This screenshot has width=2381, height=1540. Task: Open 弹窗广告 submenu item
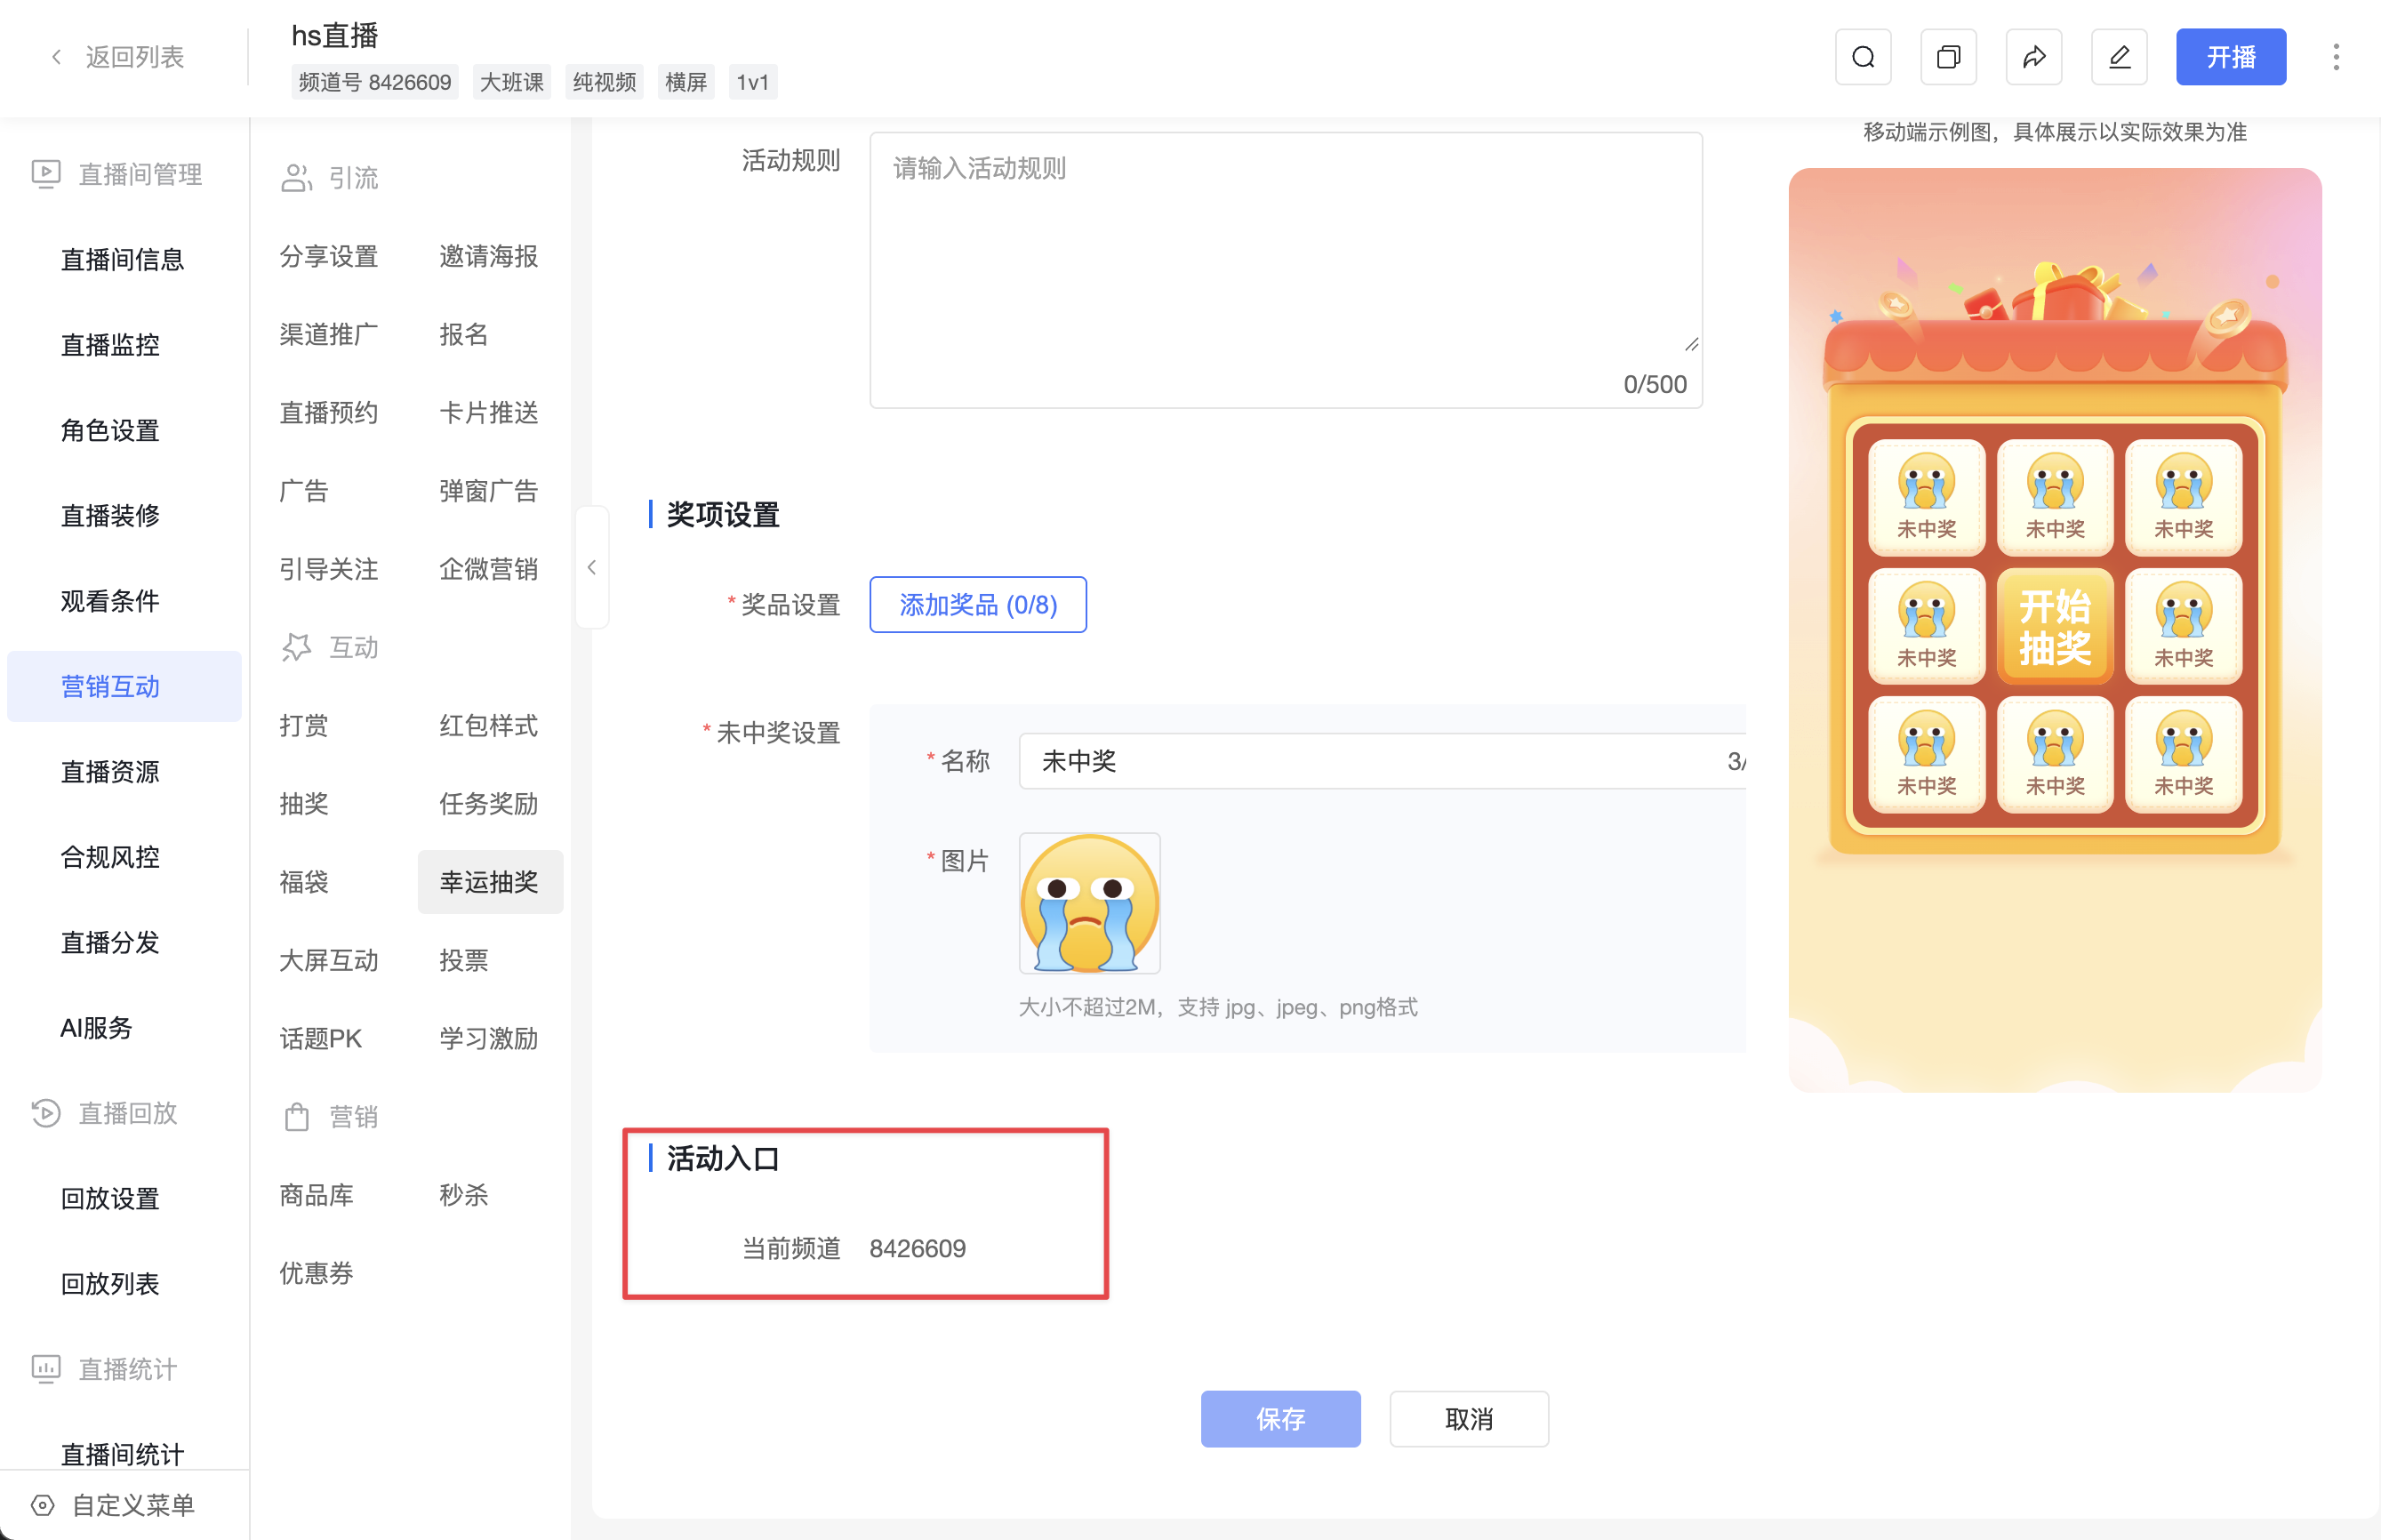(489, 491)
